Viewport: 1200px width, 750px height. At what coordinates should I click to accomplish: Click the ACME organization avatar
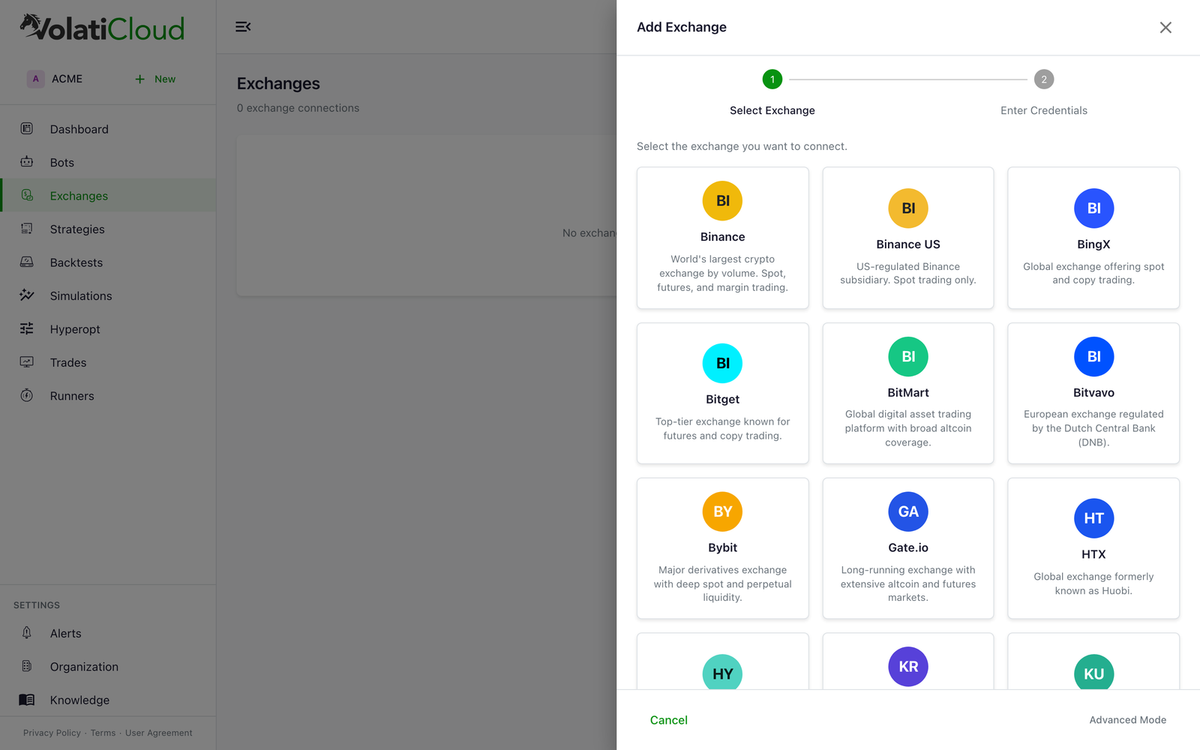point(35,79)
